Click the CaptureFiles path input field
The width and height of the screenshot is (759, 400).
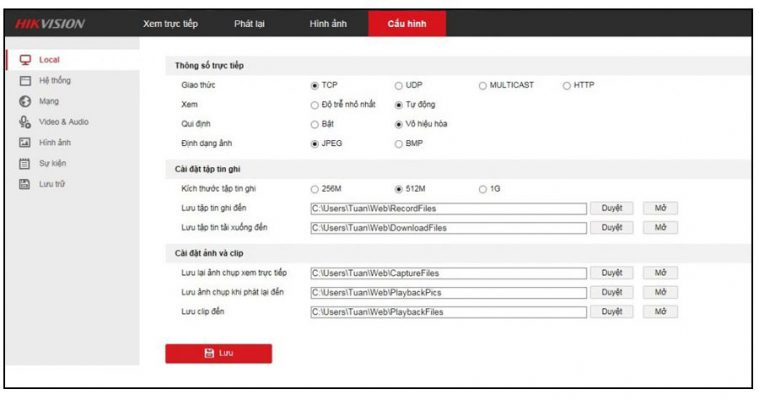[448, 273]
